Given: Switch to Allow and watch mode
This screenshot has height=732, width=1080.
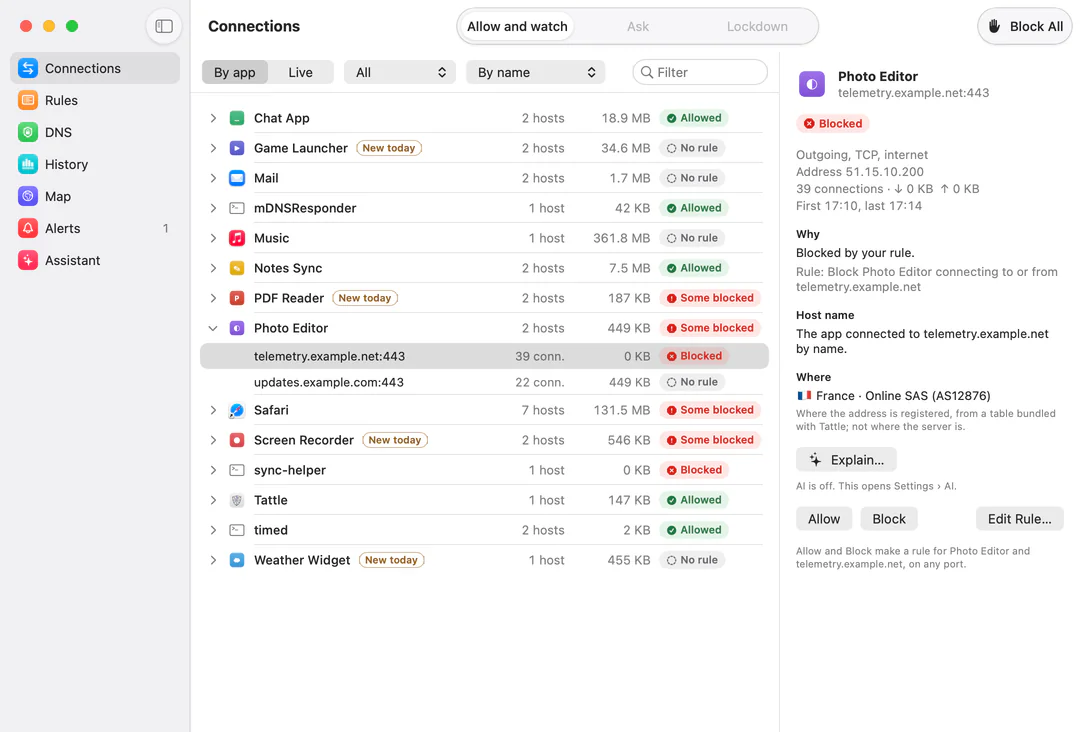Looking at the screenshot, I should click(x=517, y=26).
